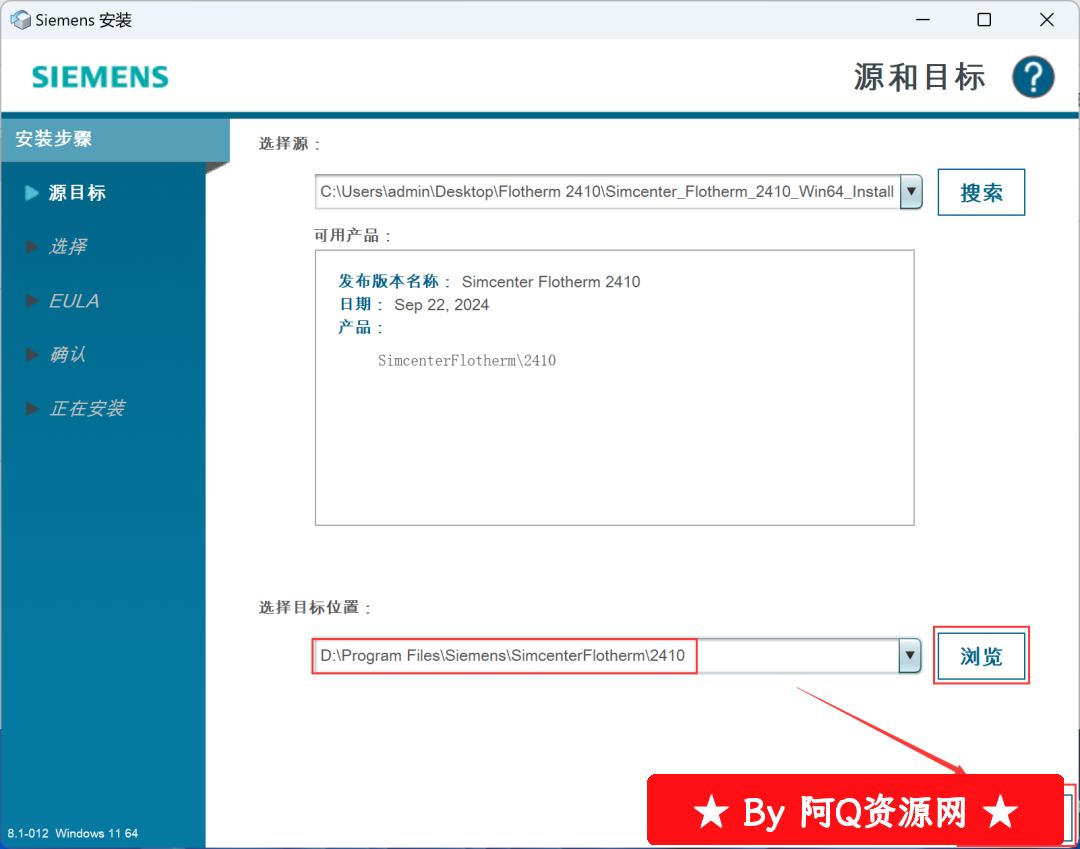Expand the target location dropdown arrow
1080x849 pixels.
tap(909, 656)
